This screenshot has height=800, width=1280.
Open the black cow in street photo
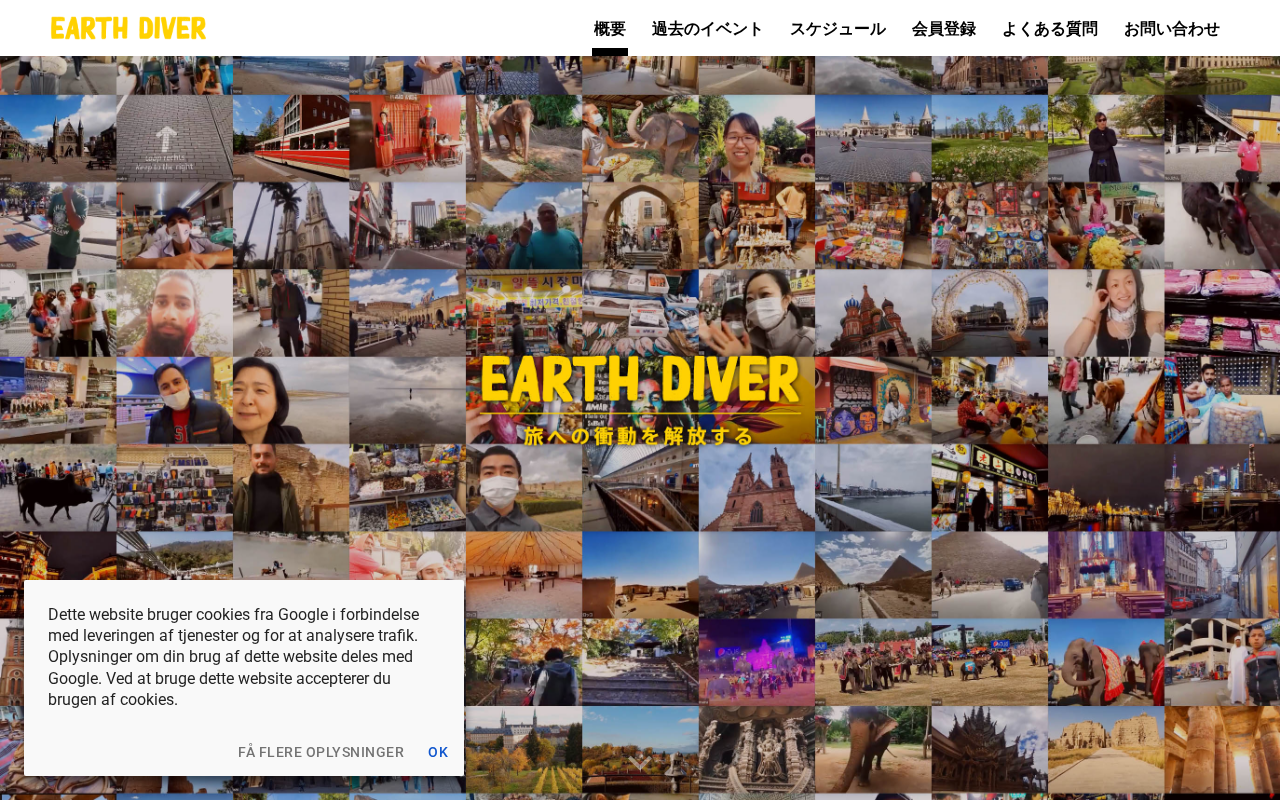click(58, 487)
